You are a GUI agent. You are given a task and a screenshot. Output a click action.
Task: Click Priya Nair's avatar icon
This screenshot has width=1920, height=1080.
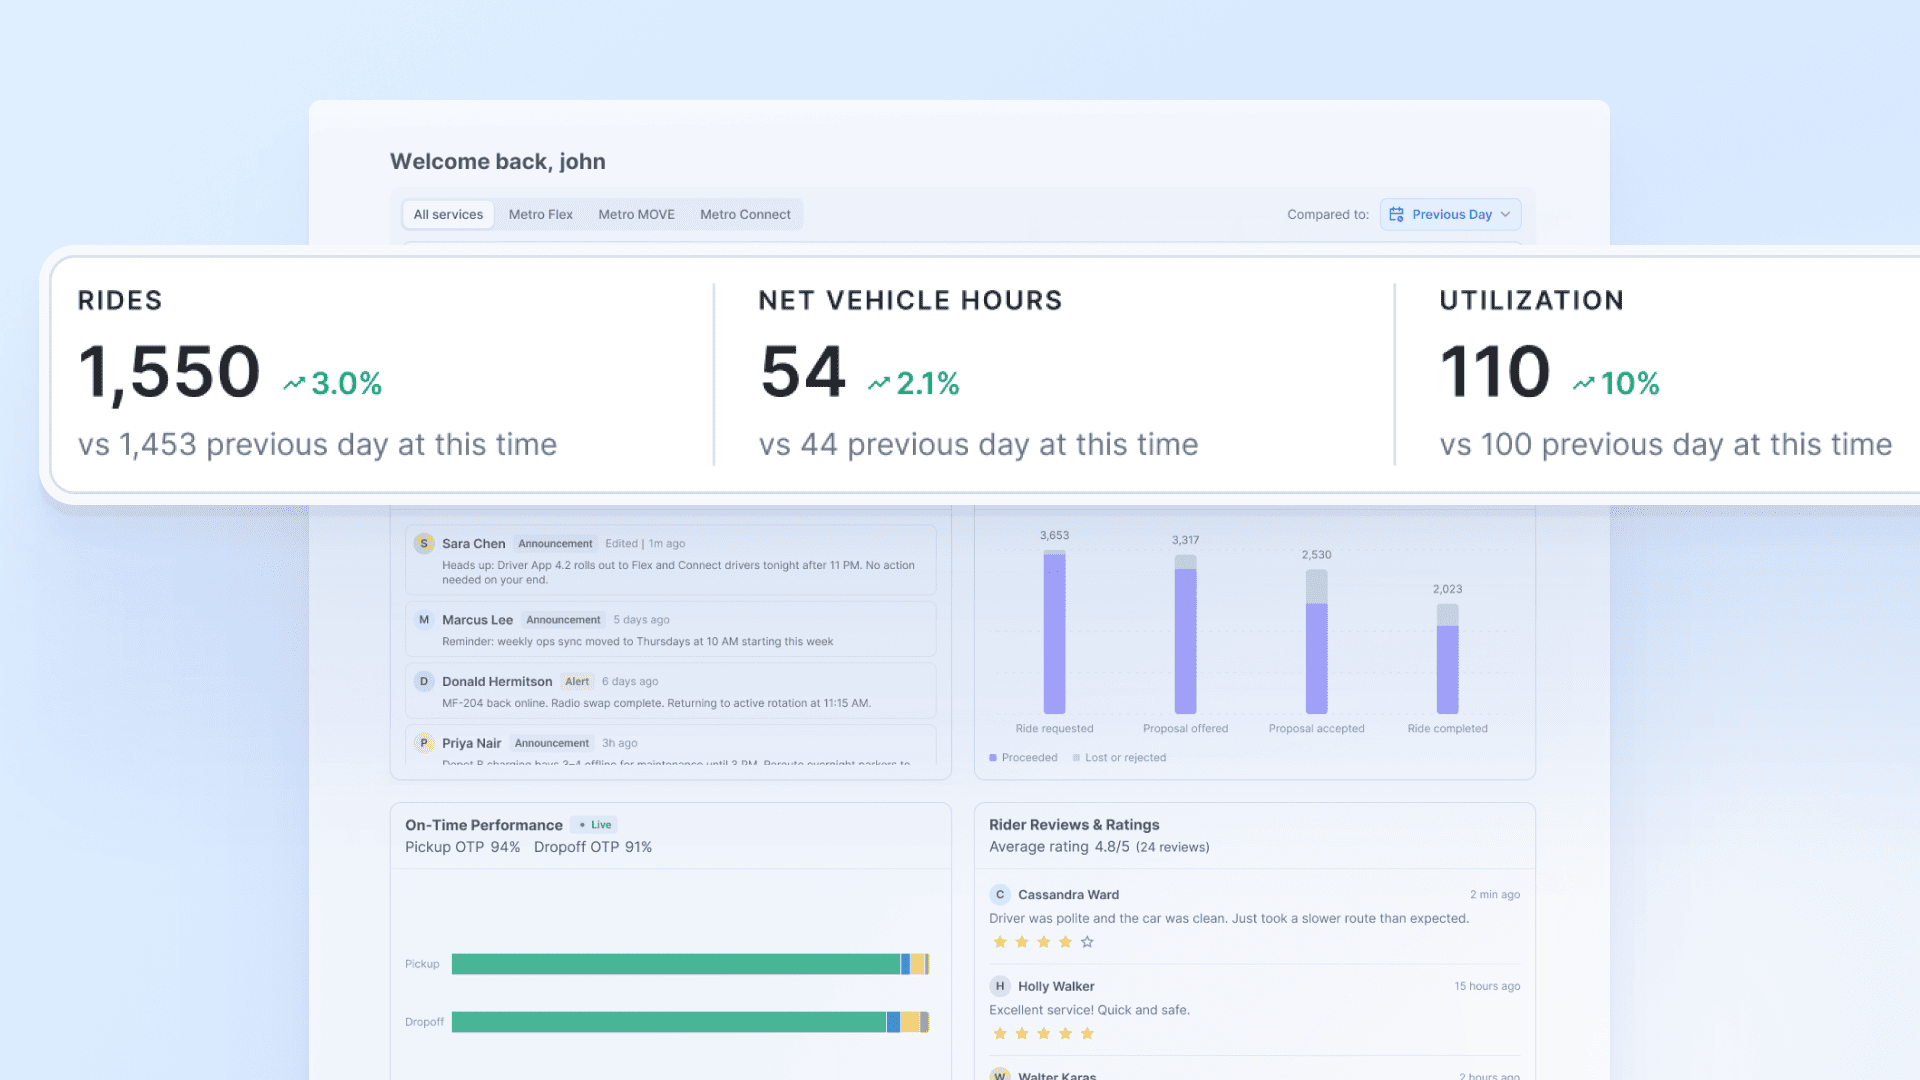tap(424, 743)
